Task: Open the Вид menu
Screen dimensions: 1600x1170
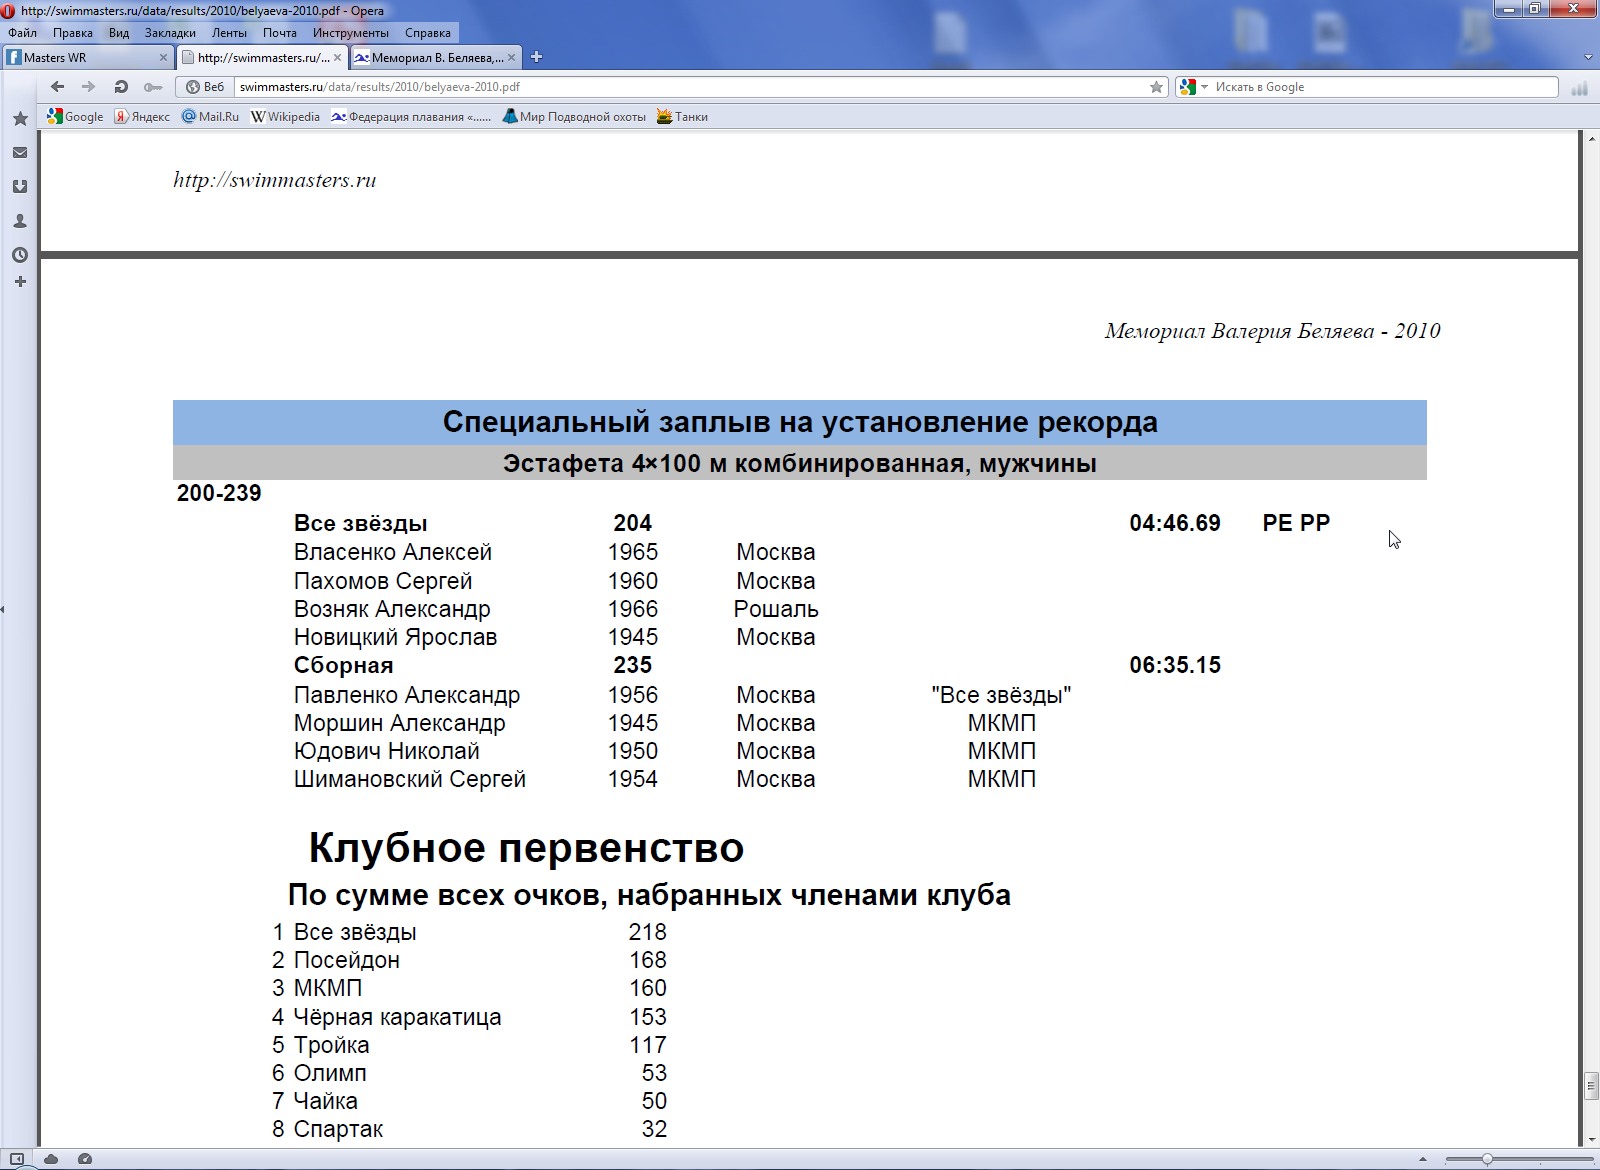Action: coord(119,33)
